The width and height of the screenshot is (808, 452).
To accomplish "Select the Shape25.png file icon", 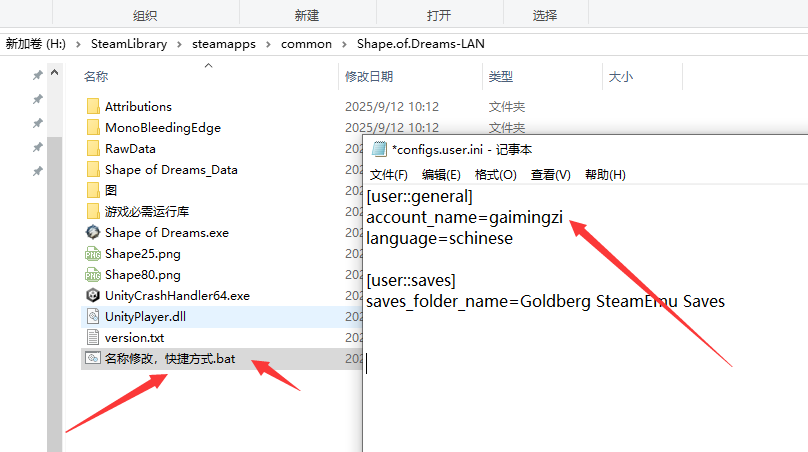I will pos(93,254).
